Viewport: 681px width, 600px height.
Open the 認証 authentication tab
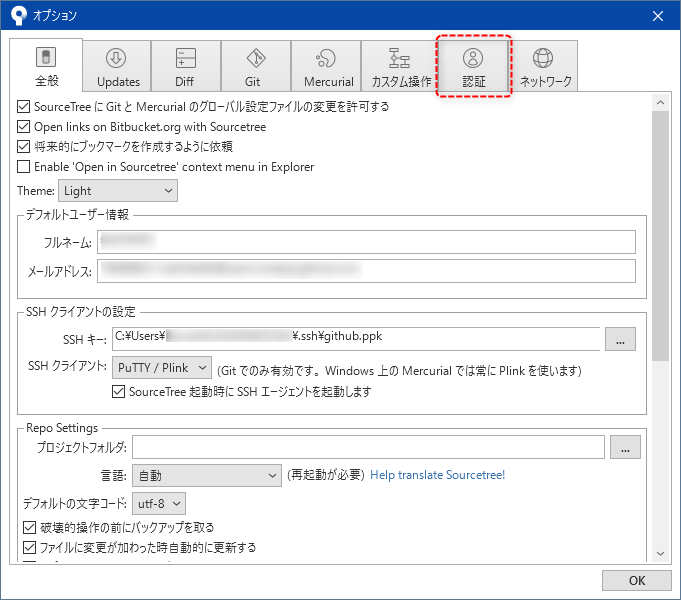tap(473, 66)
